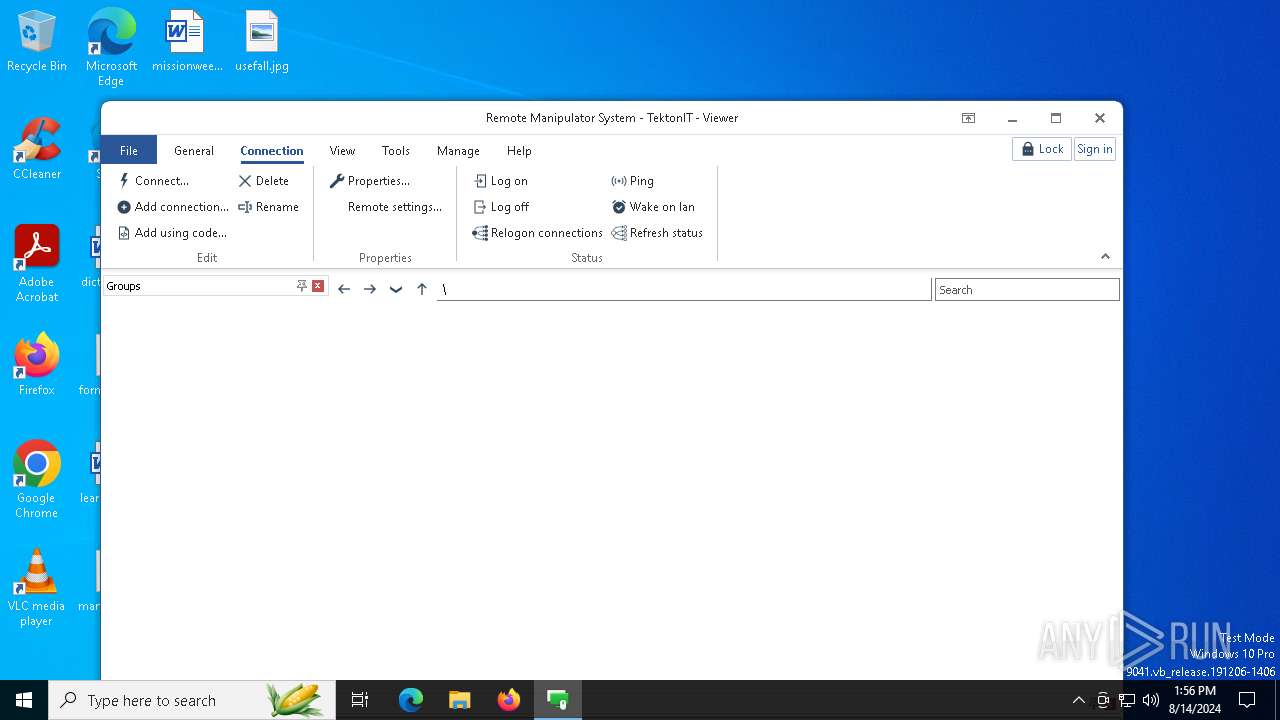Select the Adobe Acrobat desktop icon
The image size is (1280, 720).
click(37, 264)
